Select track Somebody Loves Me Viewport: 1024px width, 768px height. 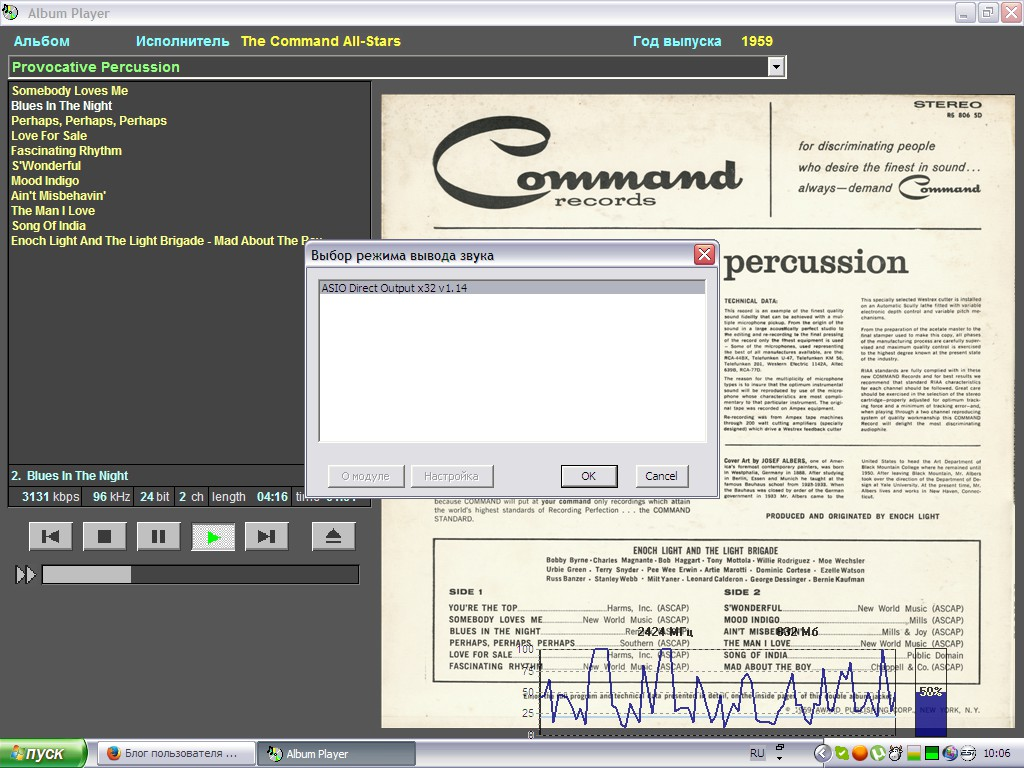(x=69, y=91)
